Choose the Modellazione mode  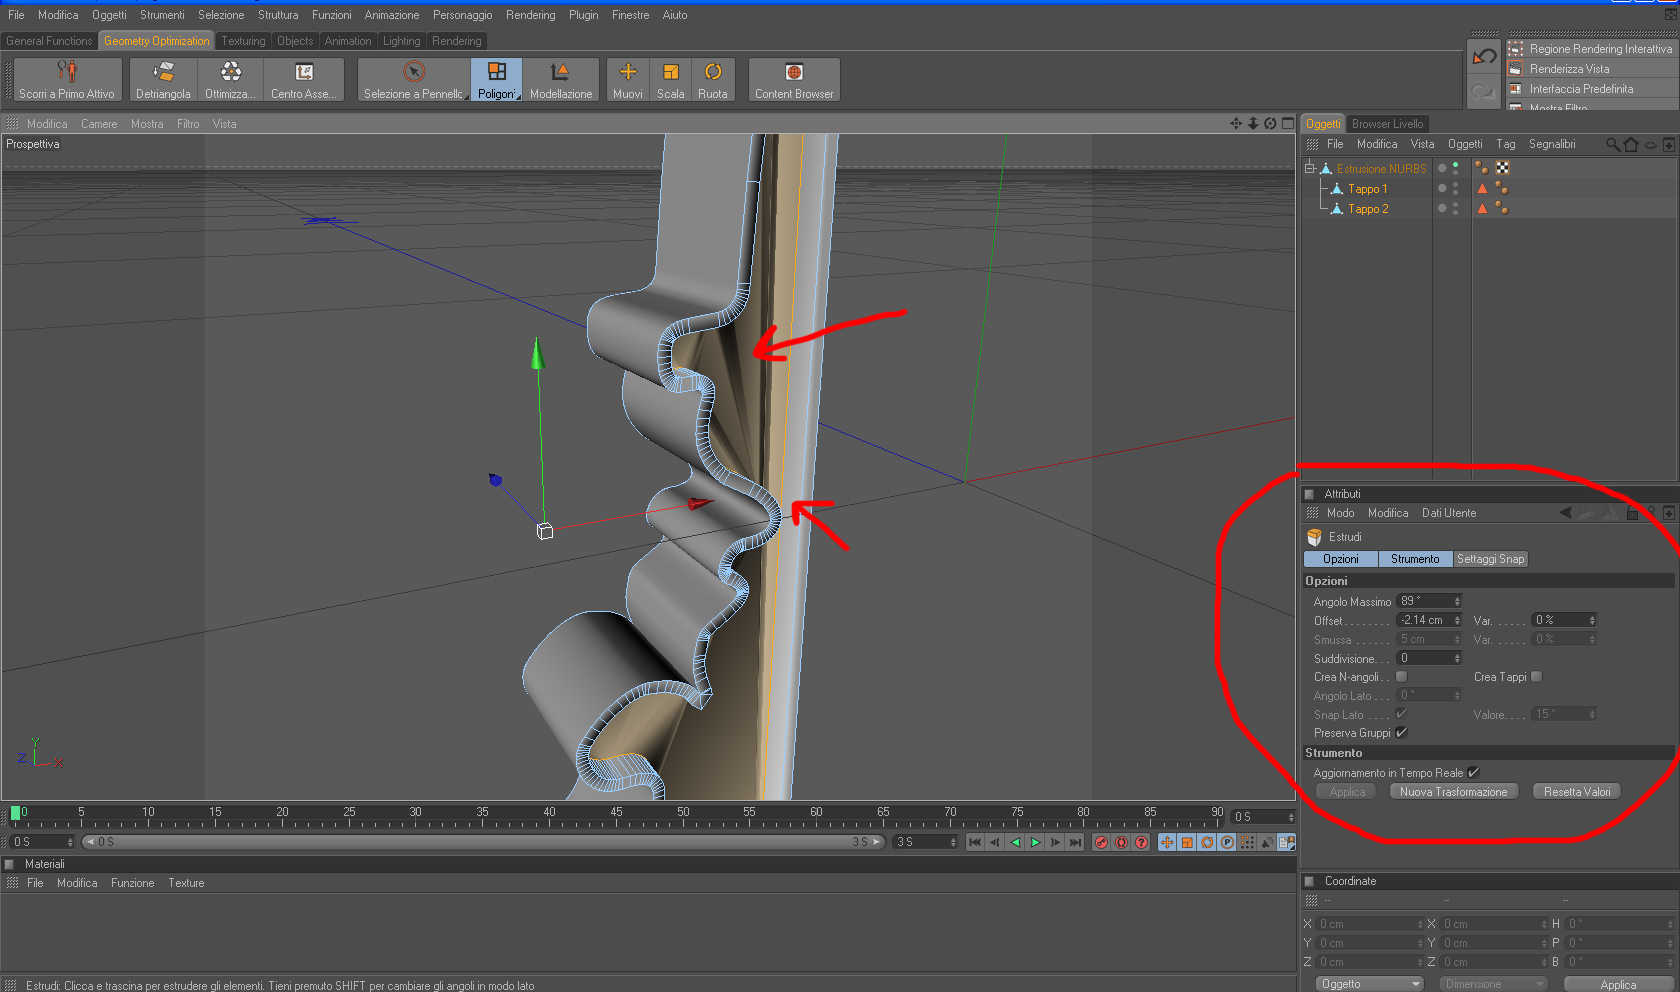click(560, 79)
